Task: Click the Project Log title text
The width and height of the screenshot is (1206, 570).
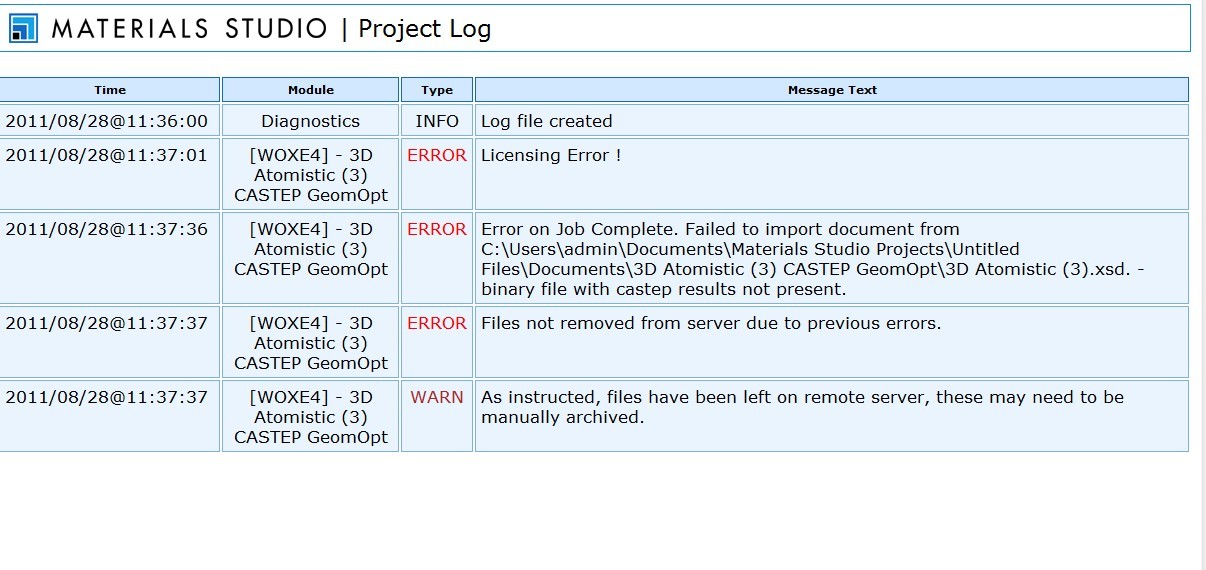Action: tap(425, 28)
